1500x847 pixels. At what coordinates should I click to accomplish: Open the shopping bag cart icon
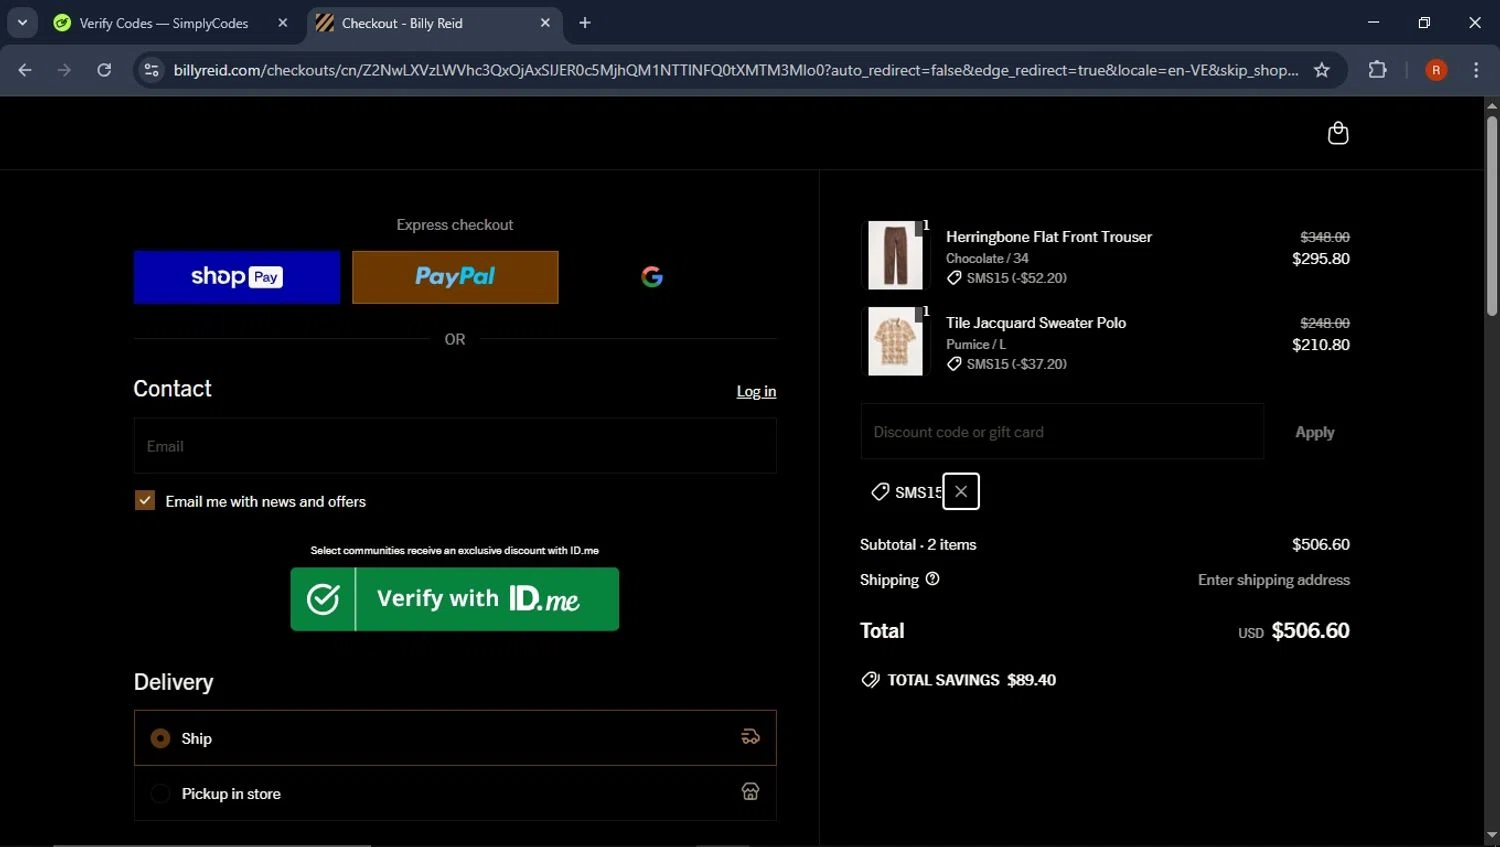[1337, 133]
